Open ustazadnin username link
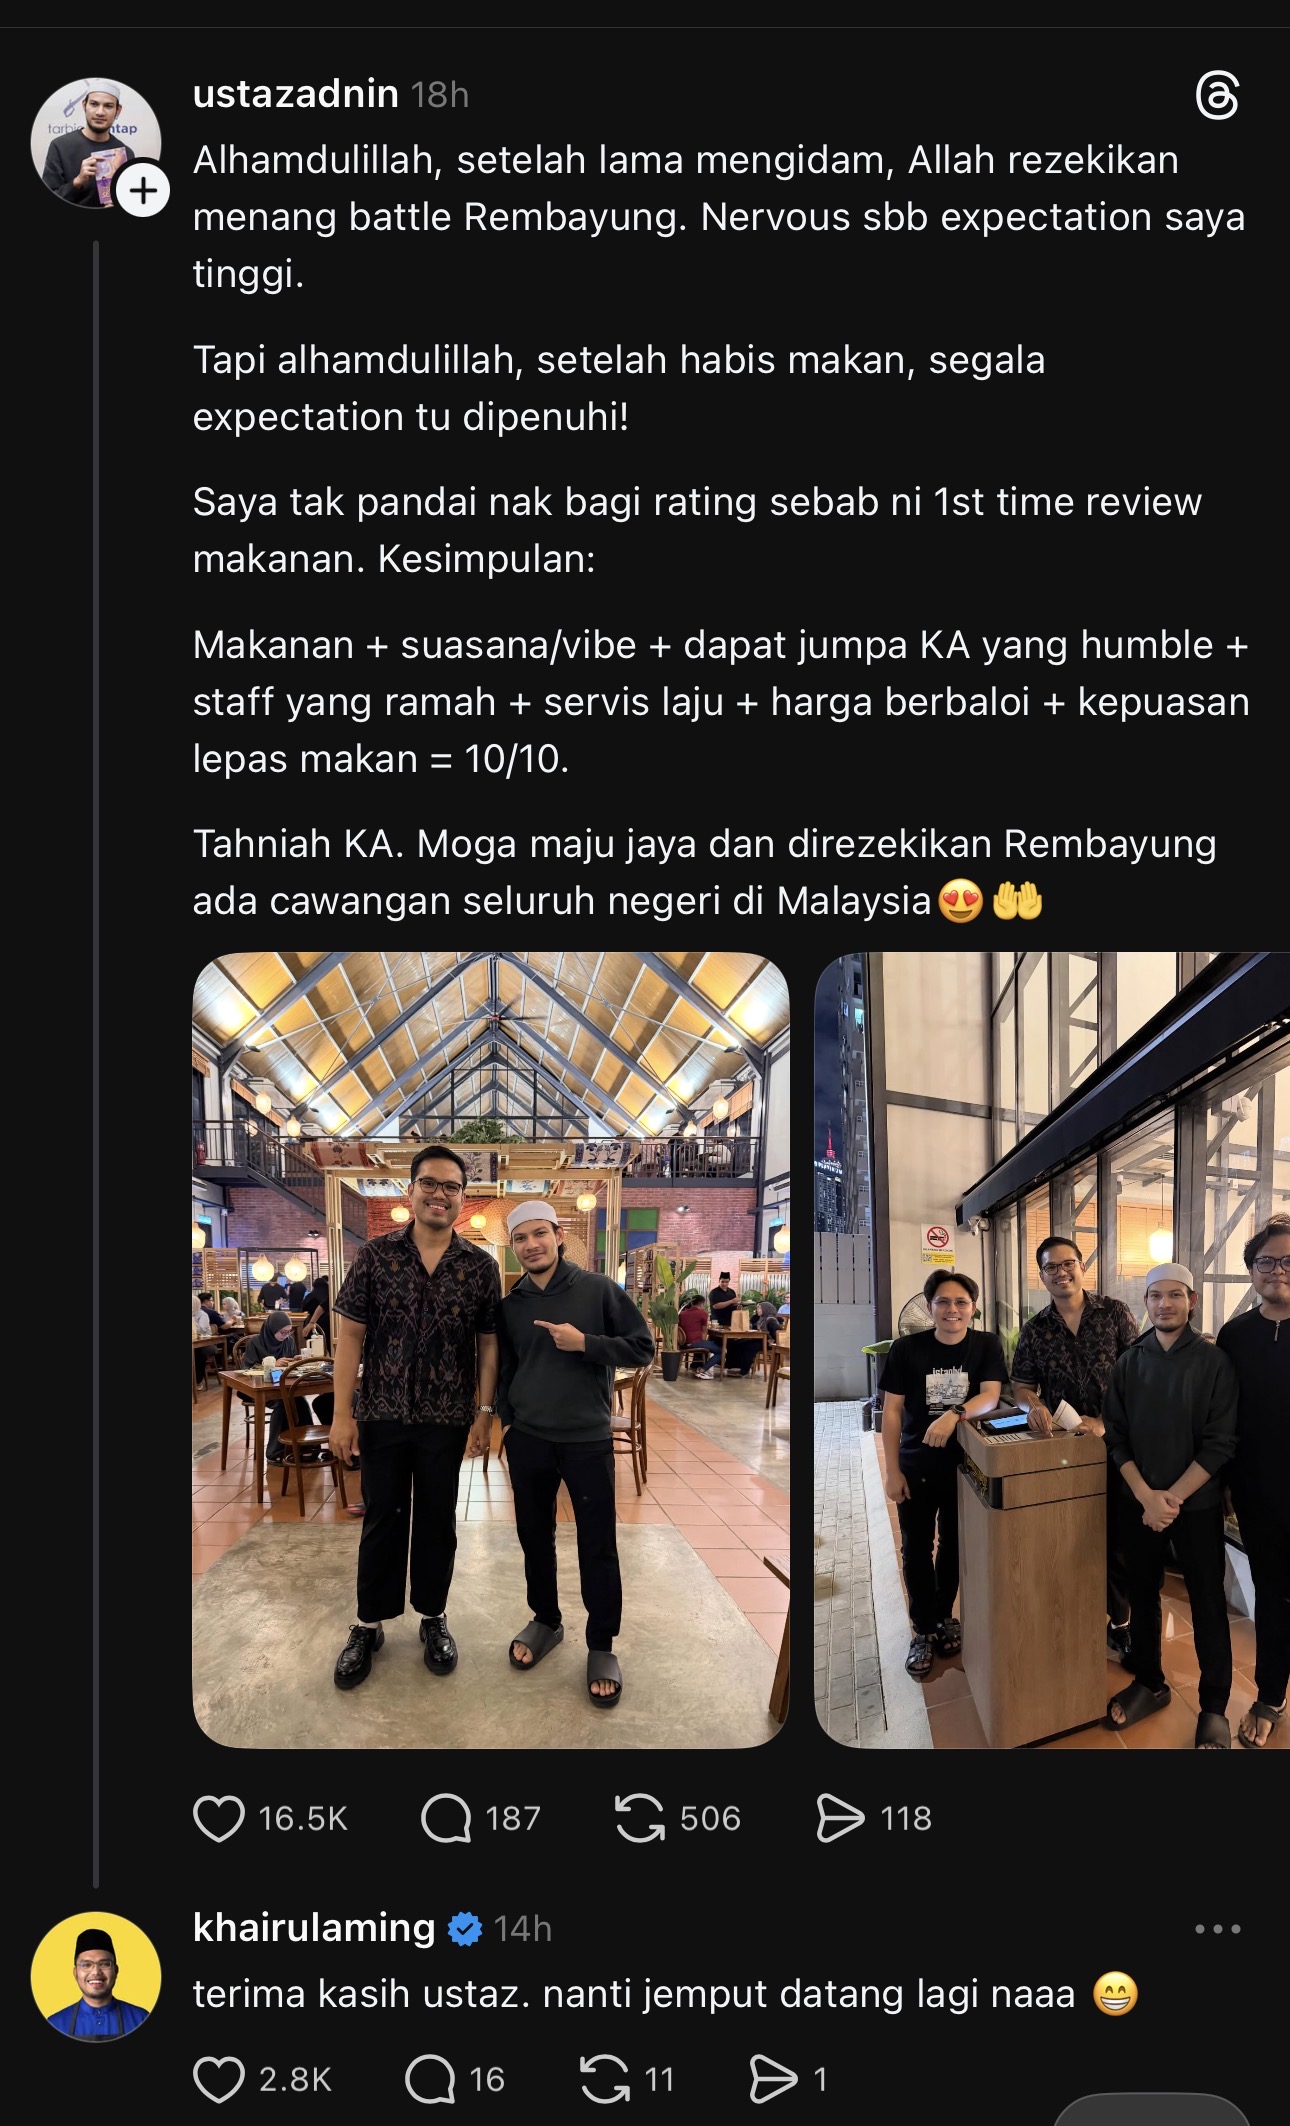This screenshot has height=2126, width=1290. pyautogui.click(x=296, y=94)
